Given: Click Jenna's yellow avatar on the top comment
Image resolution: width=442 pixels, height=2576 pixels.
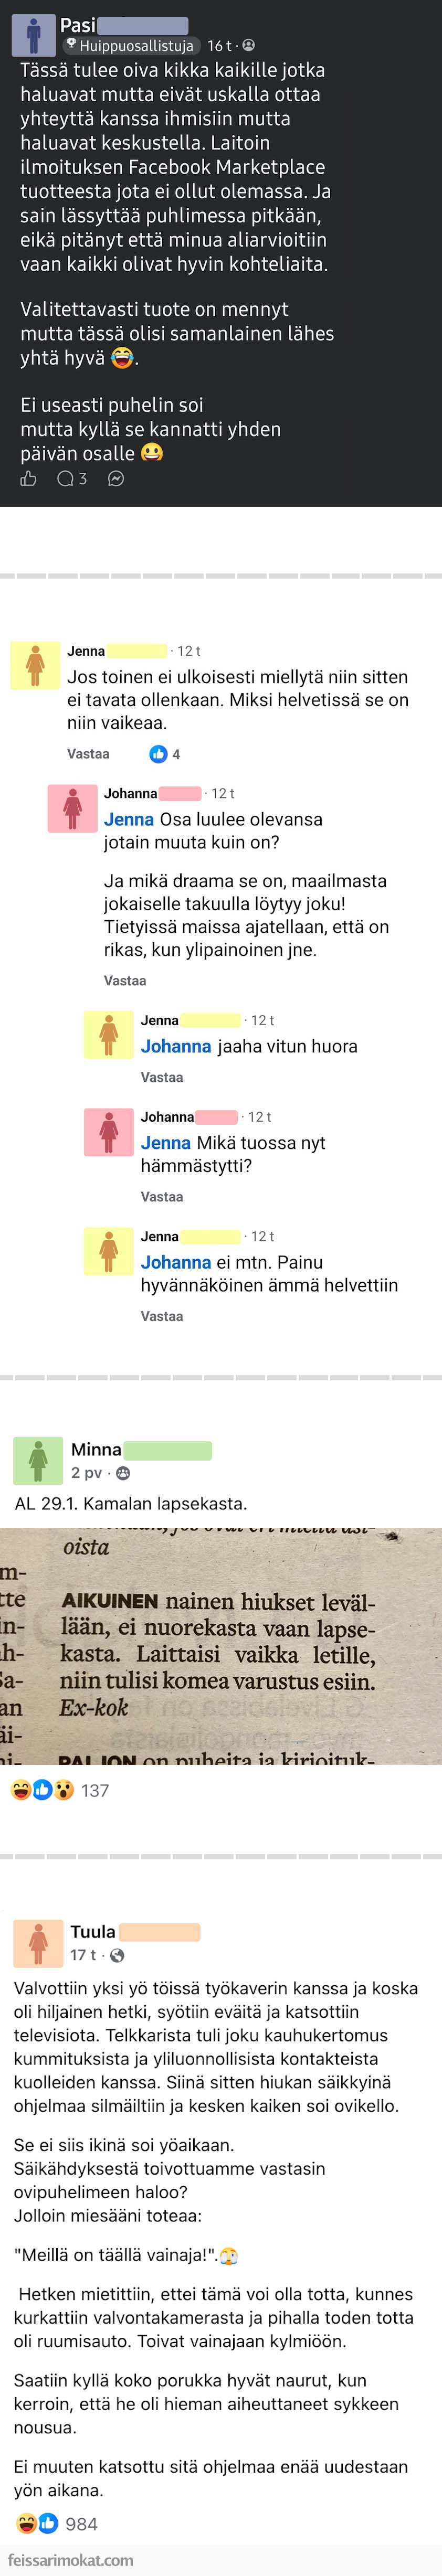Looking at the screenshot, I should pyautogui.click(x=35, y=665).
